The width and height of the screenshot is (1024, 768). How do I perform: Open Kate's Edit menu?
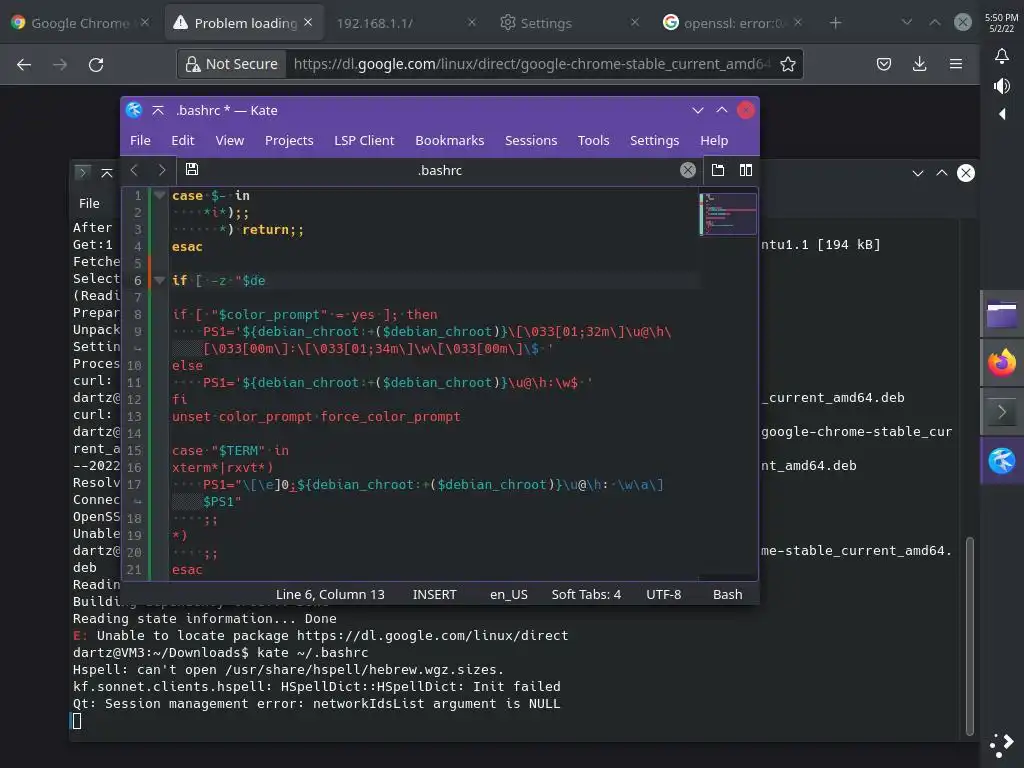[182, 140]
